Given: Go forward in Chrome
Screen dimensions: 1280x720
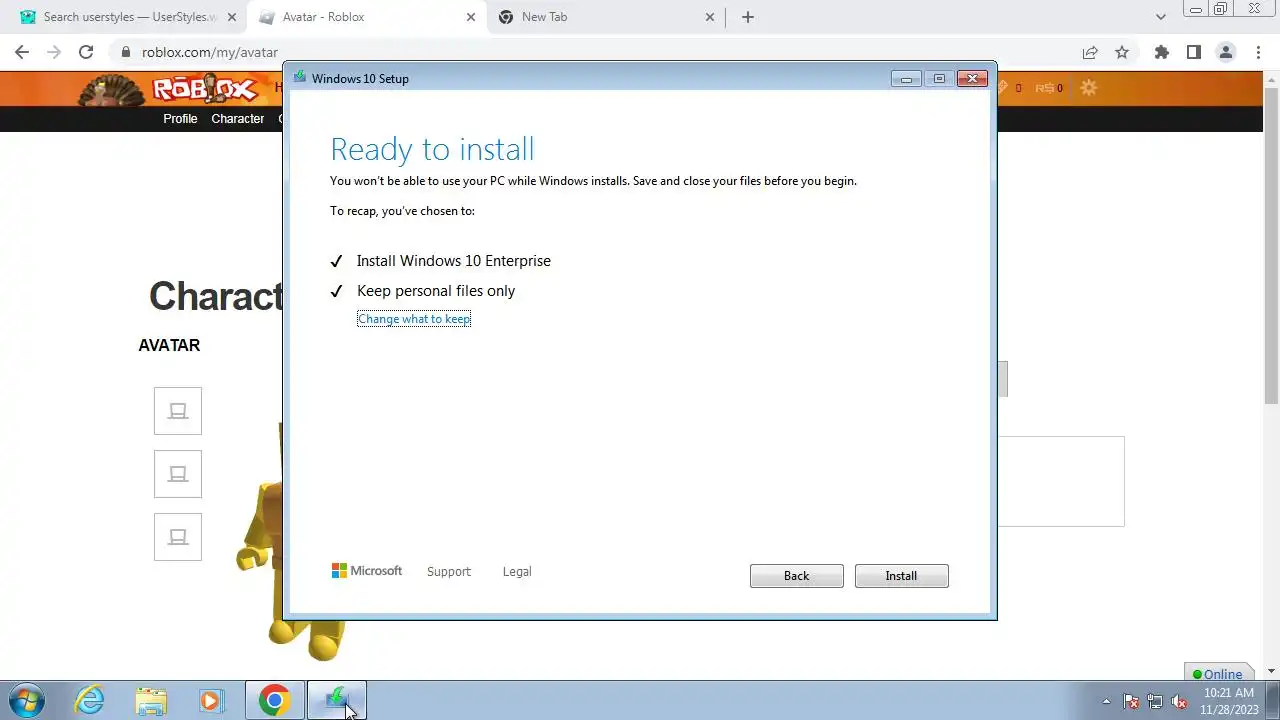Looking at the screenshot, I should [54, 52].
